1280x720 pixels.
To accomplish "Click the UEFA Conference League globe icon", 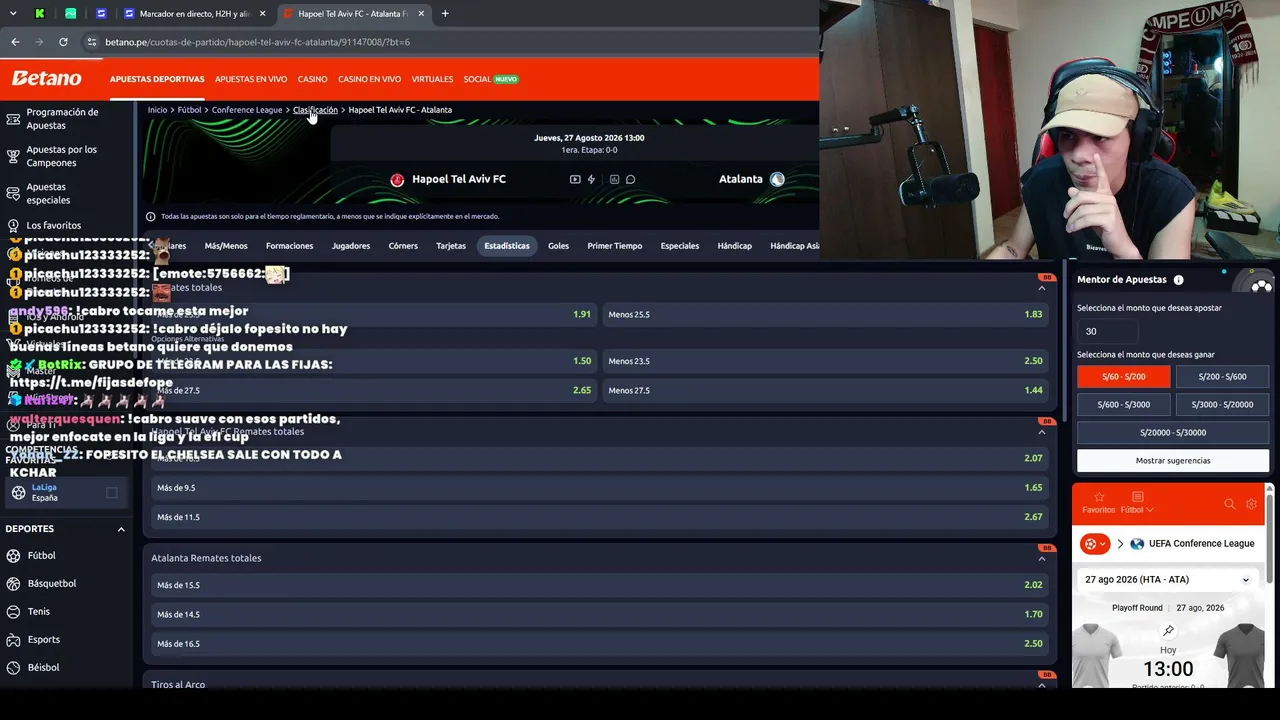I will pos(1137,544).
